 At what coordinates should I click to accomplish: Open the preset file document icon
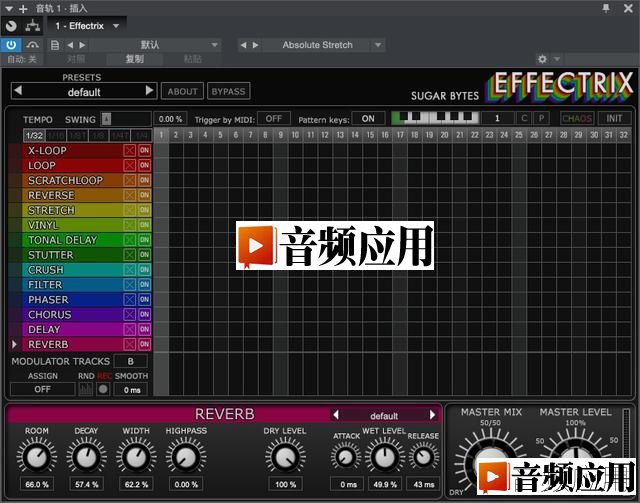55,45
